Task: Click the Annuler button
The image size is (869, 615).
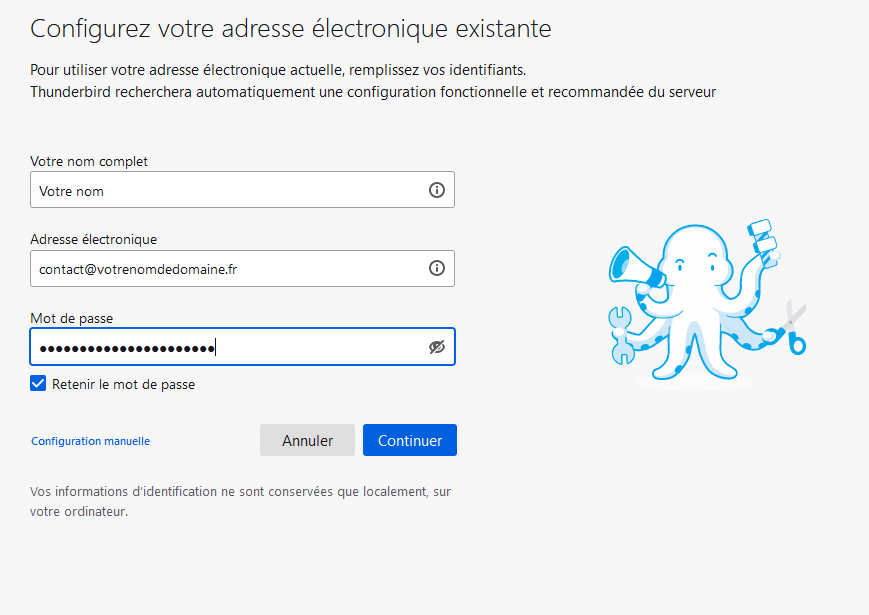Action: (x=307, y=440)
